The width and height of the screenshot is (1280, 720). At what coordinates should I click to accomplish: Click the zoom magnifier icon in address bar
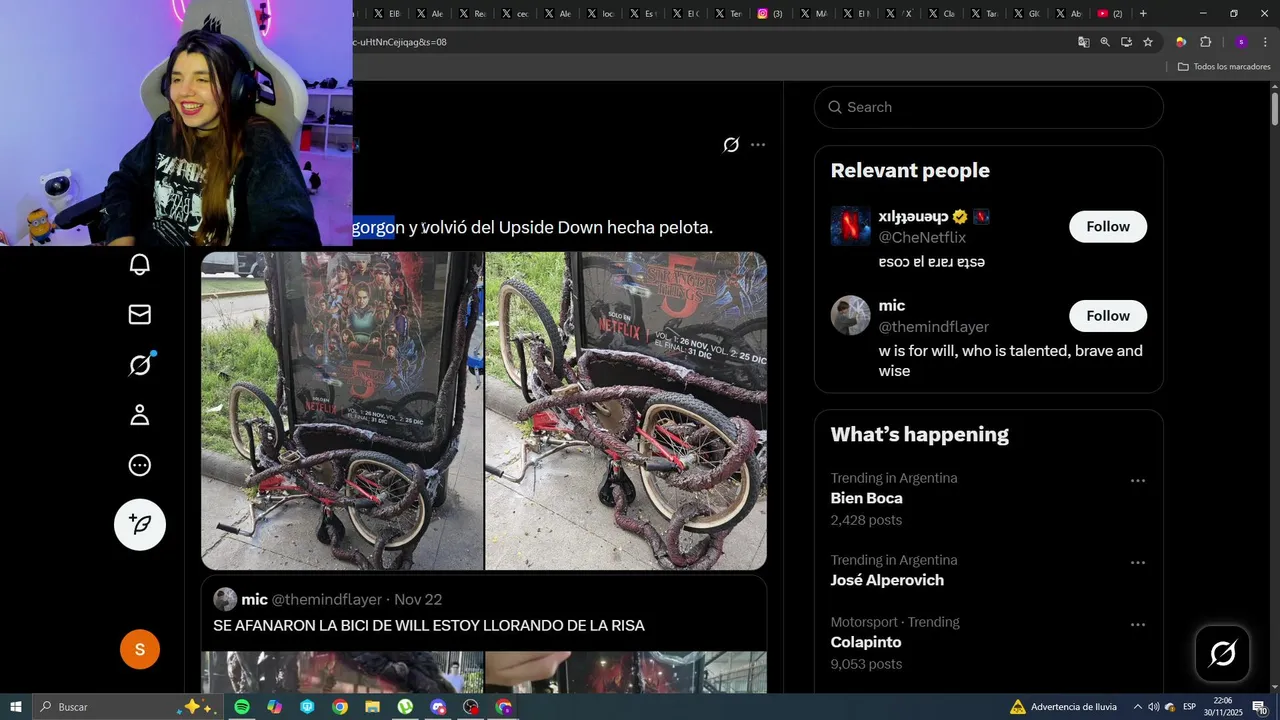point(1105,42)
